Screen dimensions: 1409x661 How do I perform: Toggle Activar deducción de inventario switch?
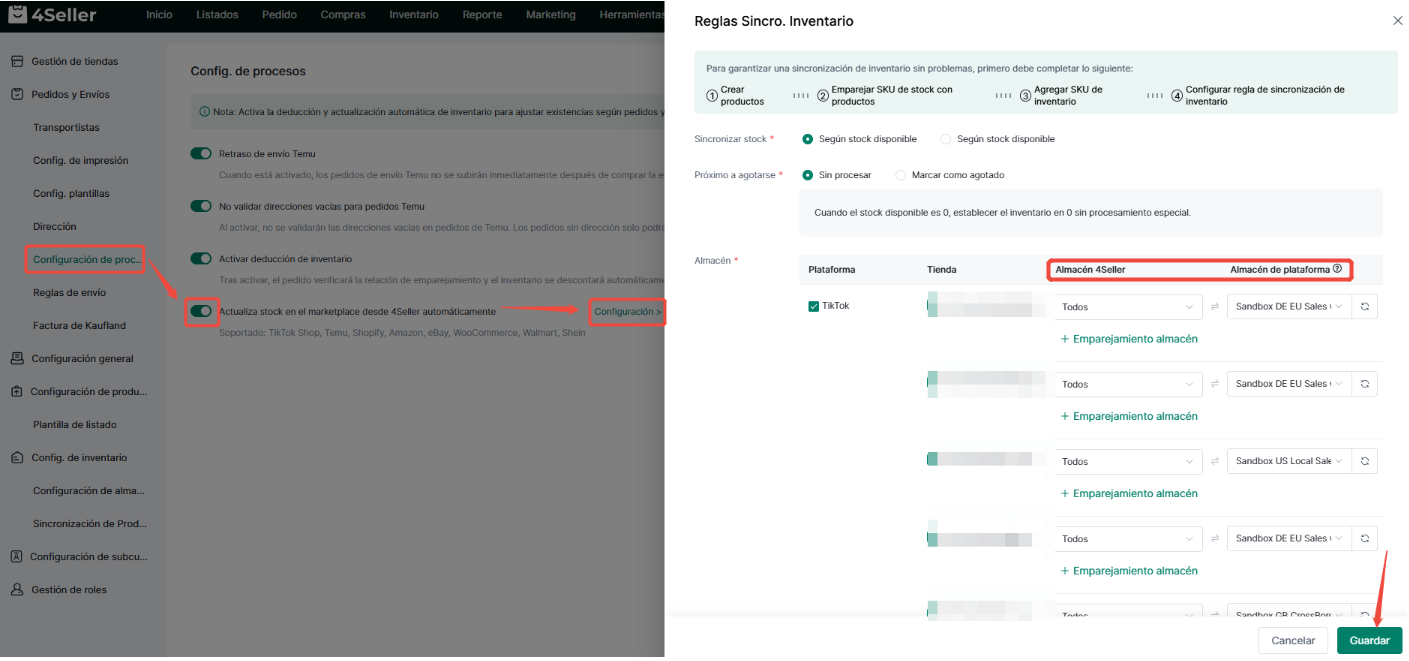point(201,259)
